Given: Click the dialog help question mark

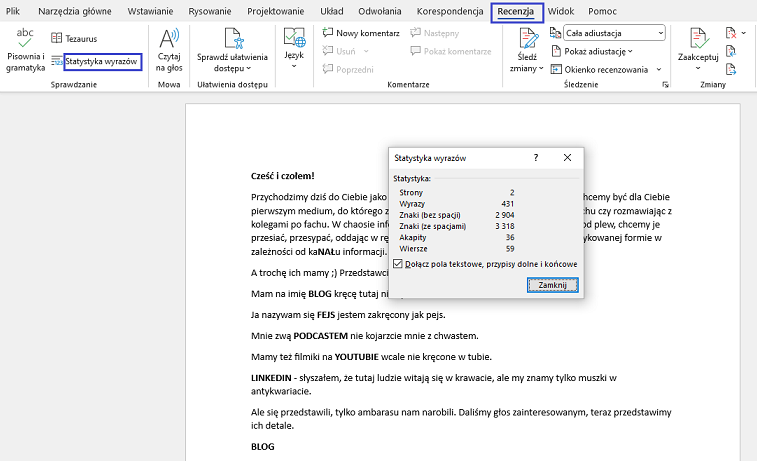Looking at the screenshot, I should click(x=536, y=158).
